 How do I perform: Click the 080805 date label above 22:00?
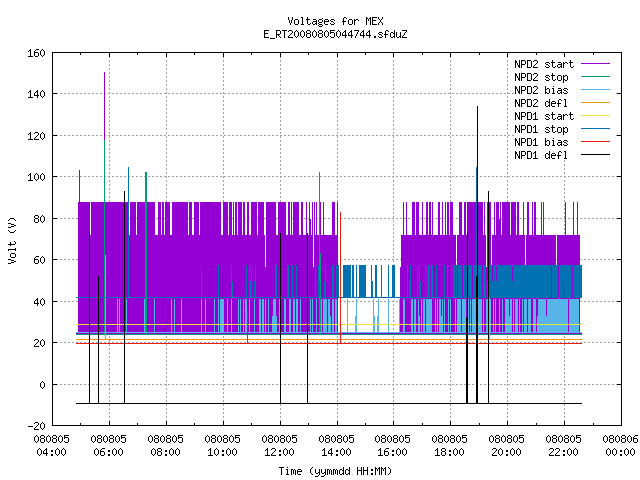[564, 439]
